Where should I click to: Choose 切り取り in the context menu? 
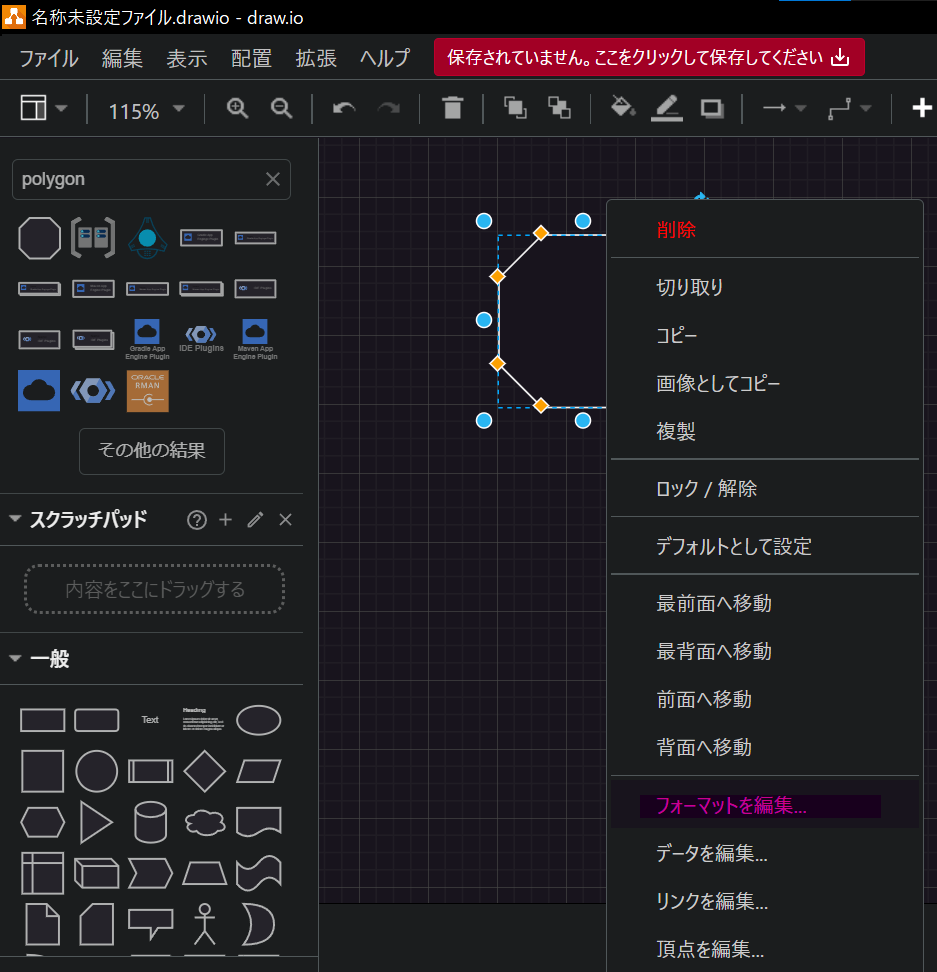765,287
